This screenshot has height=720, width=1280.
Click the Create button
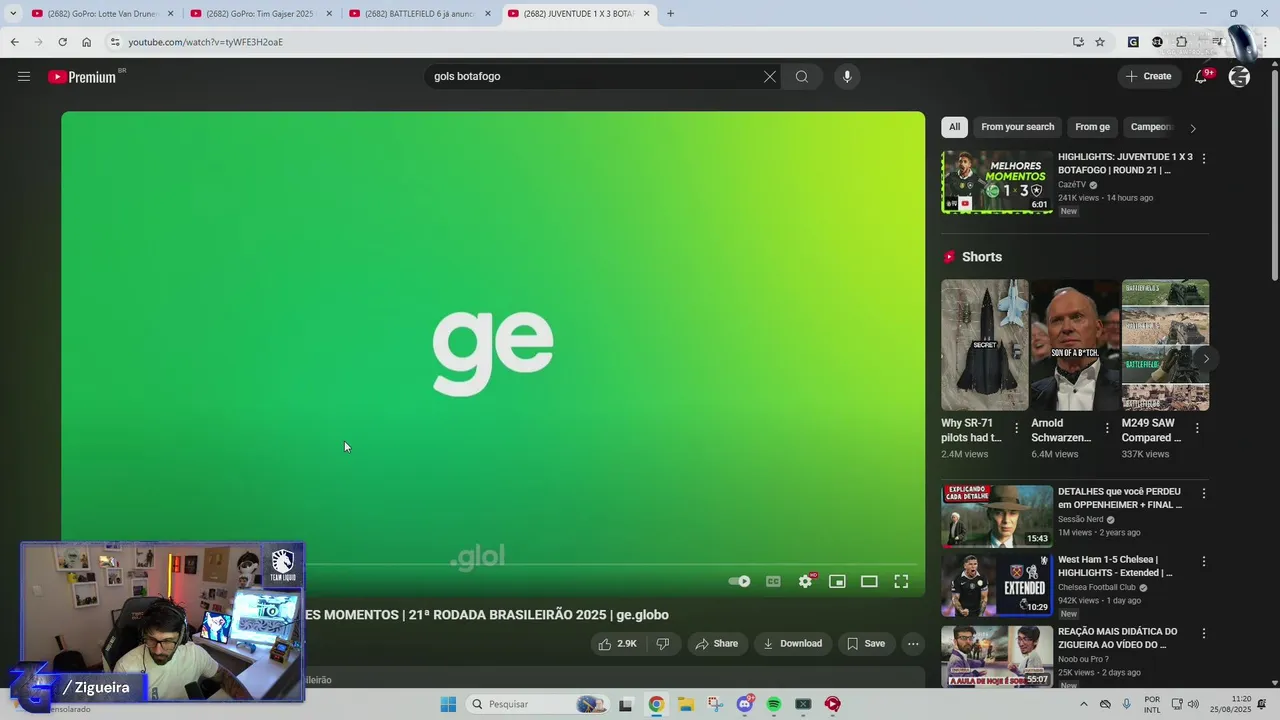(x=1149, y=77)
